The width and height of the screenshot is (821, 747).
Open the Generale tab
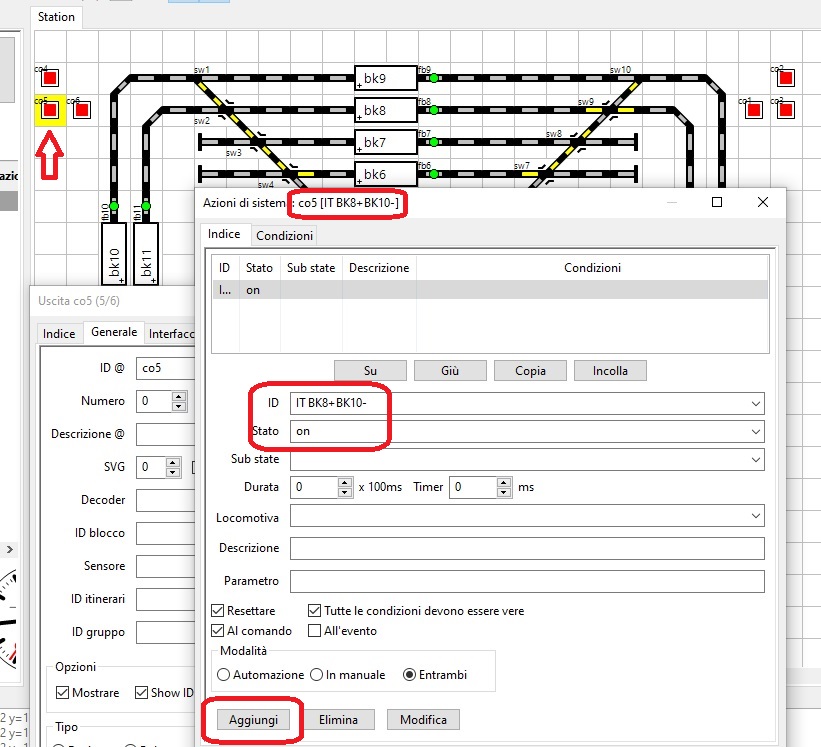point(114,333)
